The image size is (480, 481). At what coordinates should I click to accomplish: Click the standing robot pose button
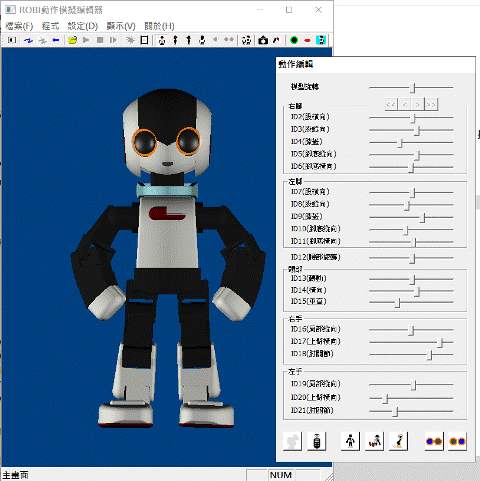tap(350, 441)
